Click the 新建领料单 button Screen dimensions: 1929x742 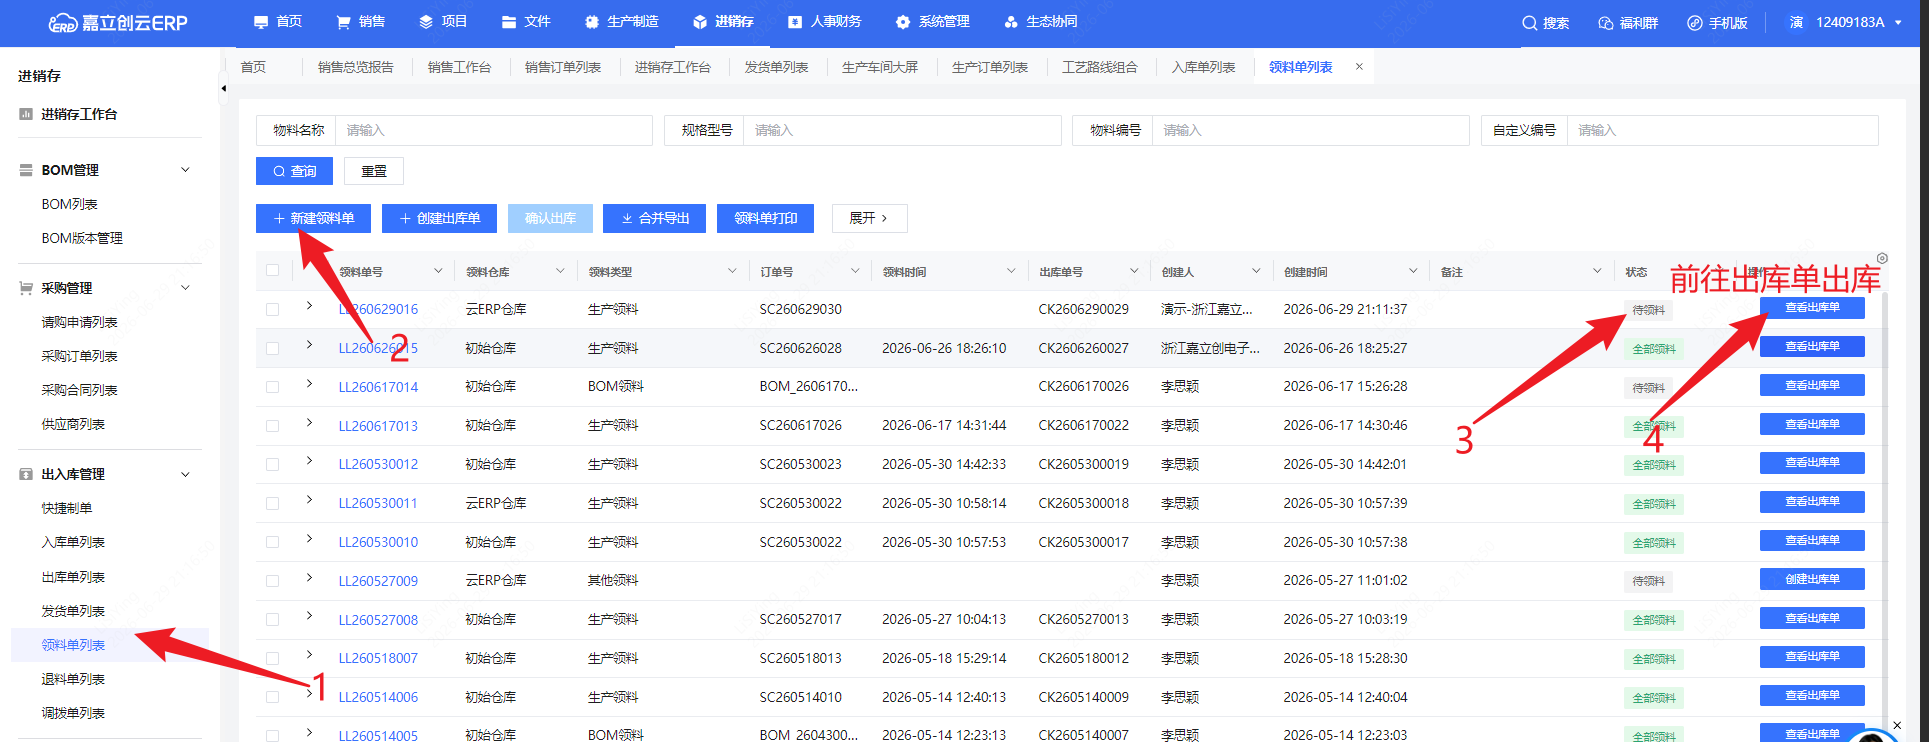tap(313, 218)
